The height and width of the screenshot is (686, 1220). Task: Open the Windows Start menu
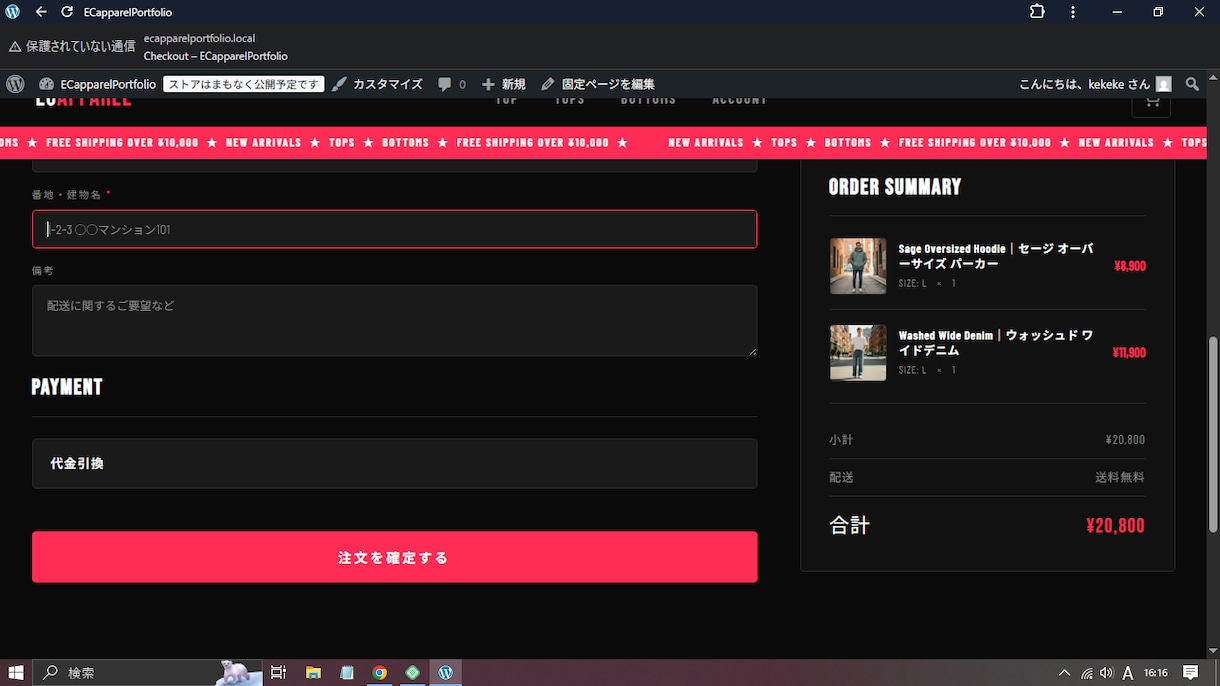16,673
